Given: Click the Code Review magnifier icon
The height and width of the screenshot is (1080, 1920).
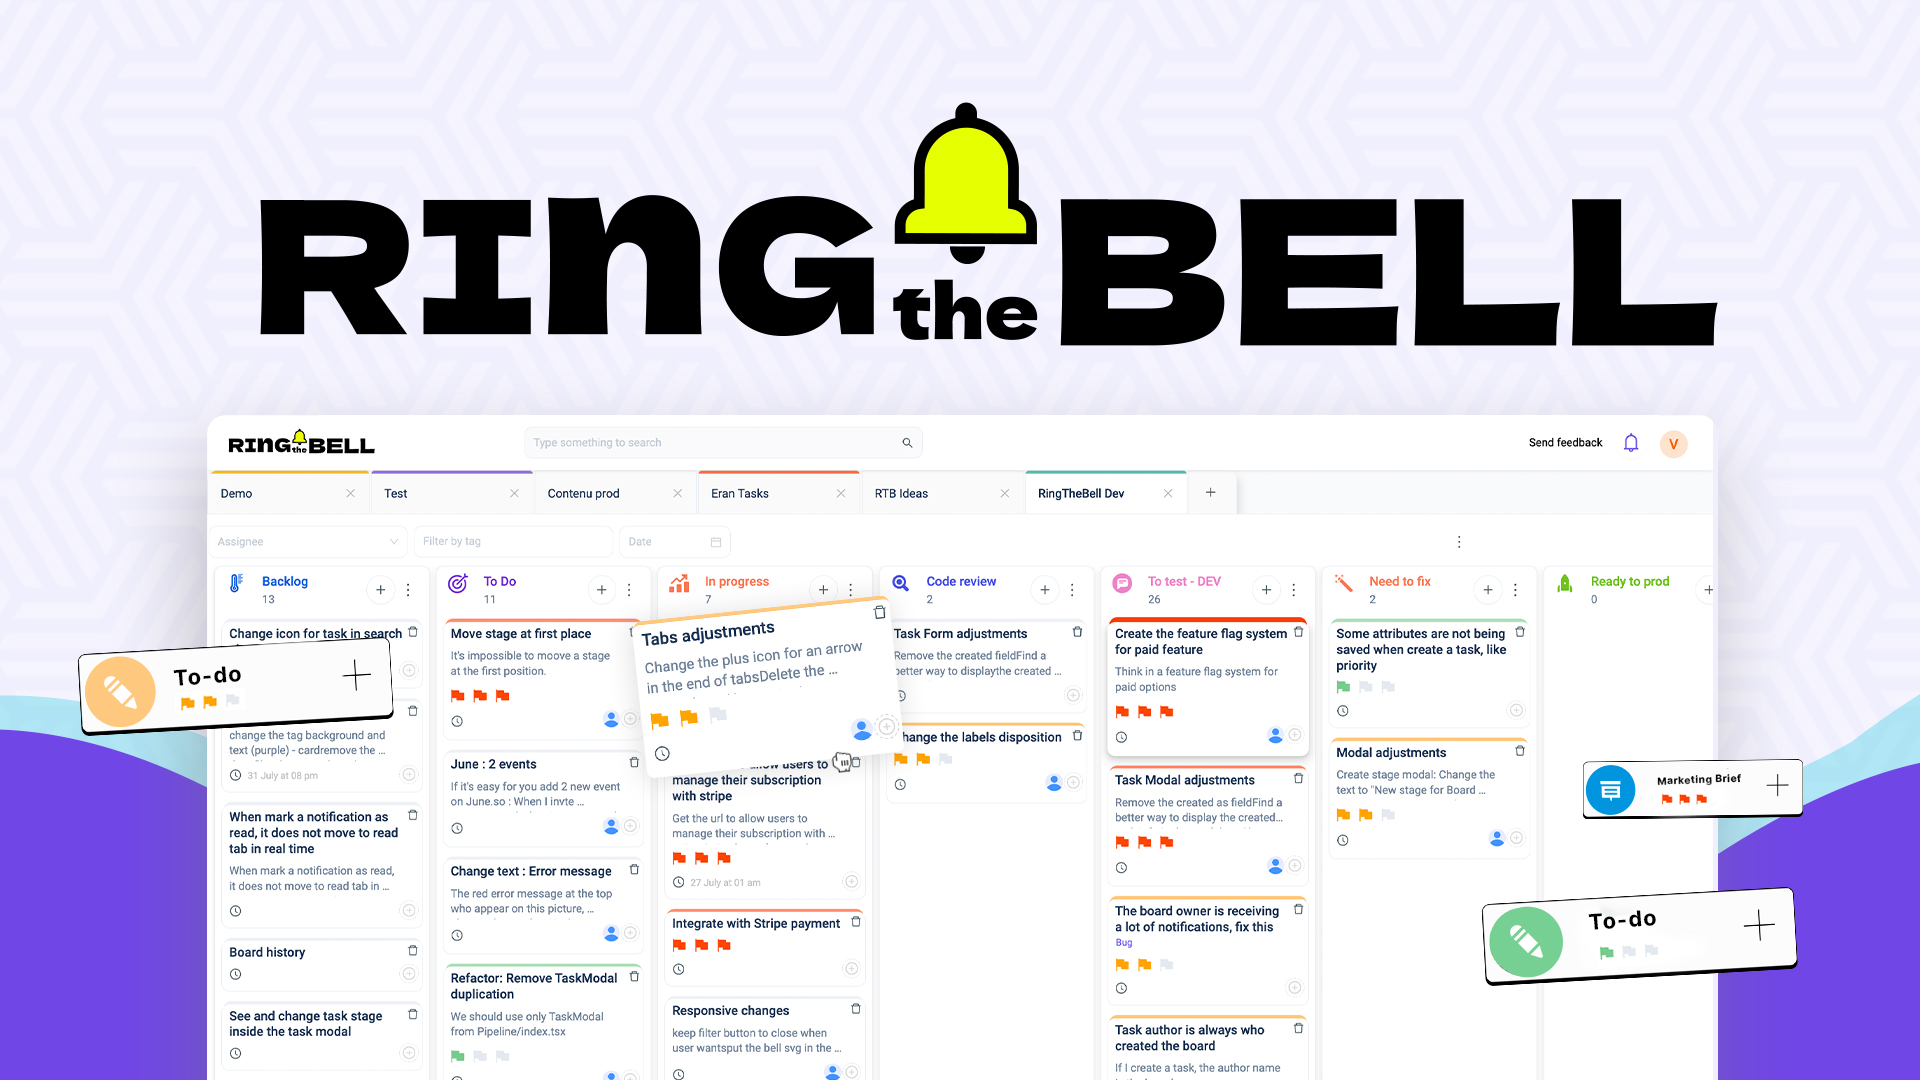Looking at the screenshot, I should 902,582.
